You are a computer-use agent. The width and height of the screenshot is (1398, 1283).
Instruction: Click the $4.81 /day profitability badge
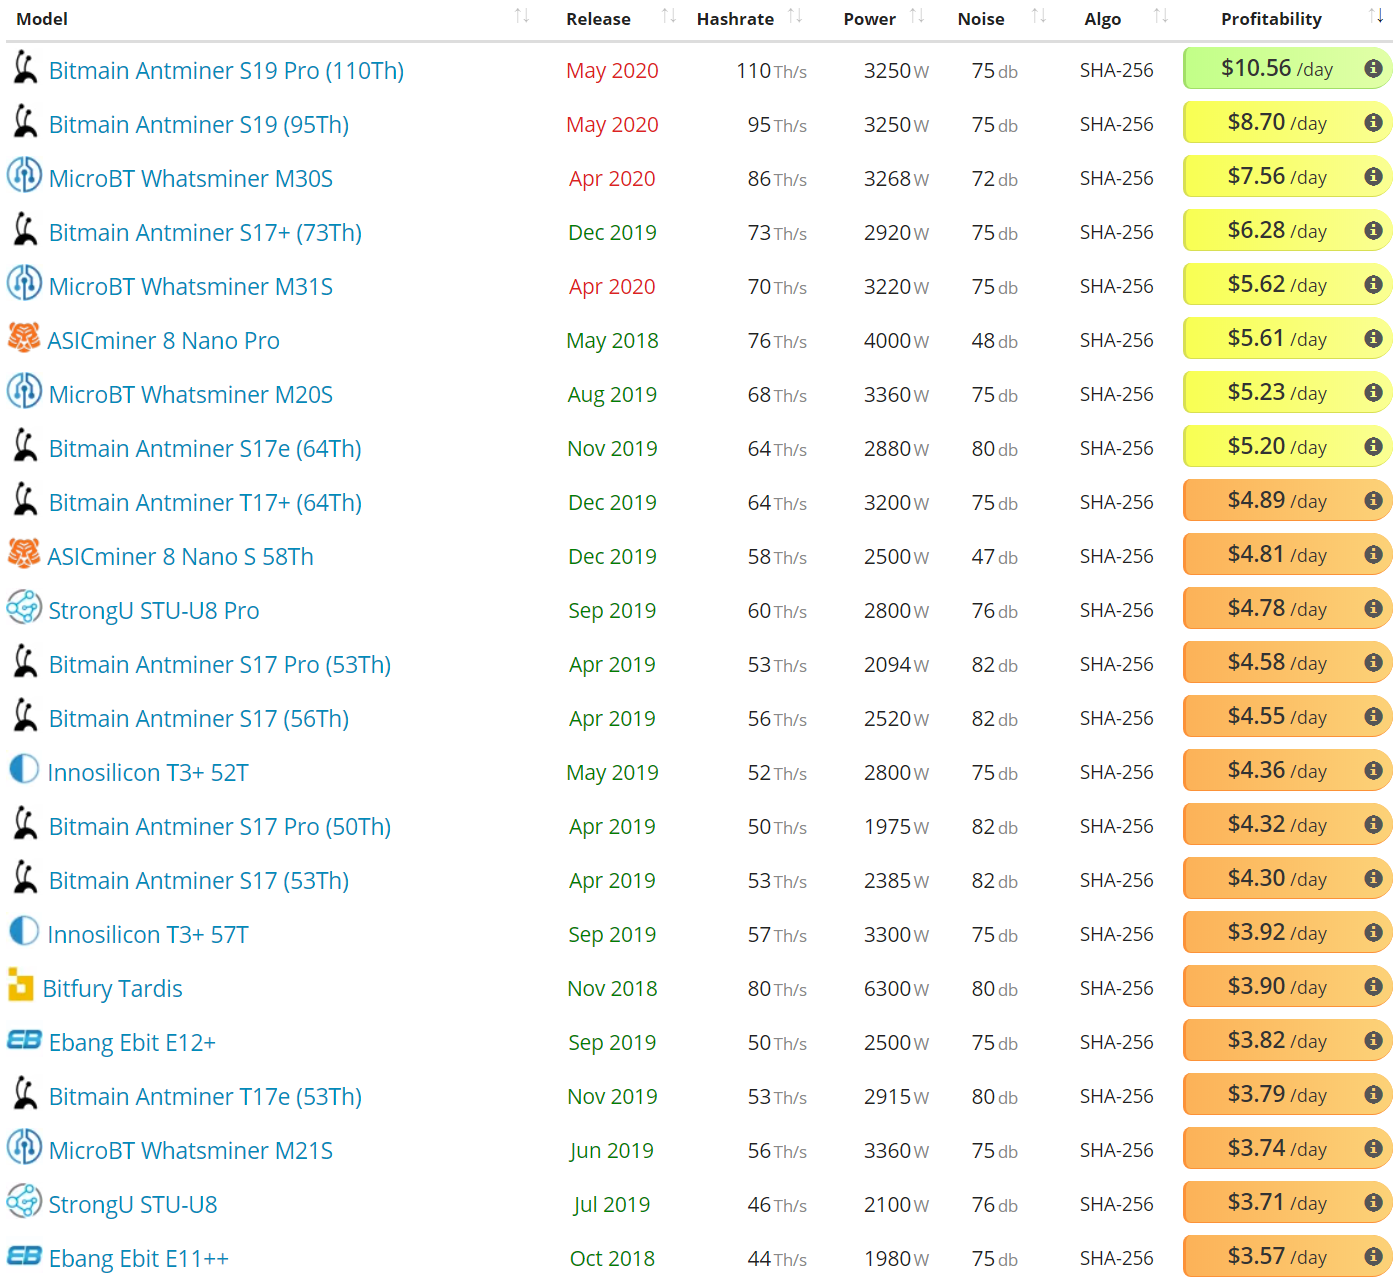(x=1287, y=555)
